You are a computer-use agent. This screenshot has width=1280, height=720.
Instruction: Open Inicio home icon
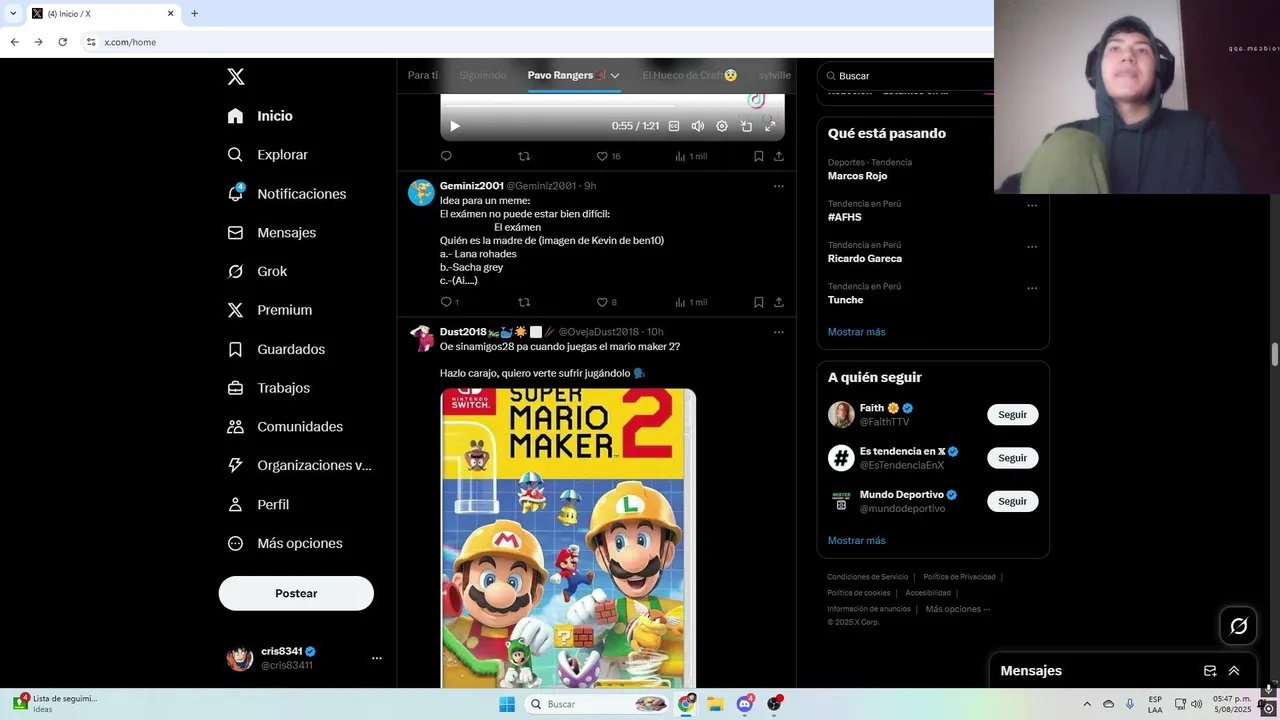pyautogui.click(x=235, y=116)
